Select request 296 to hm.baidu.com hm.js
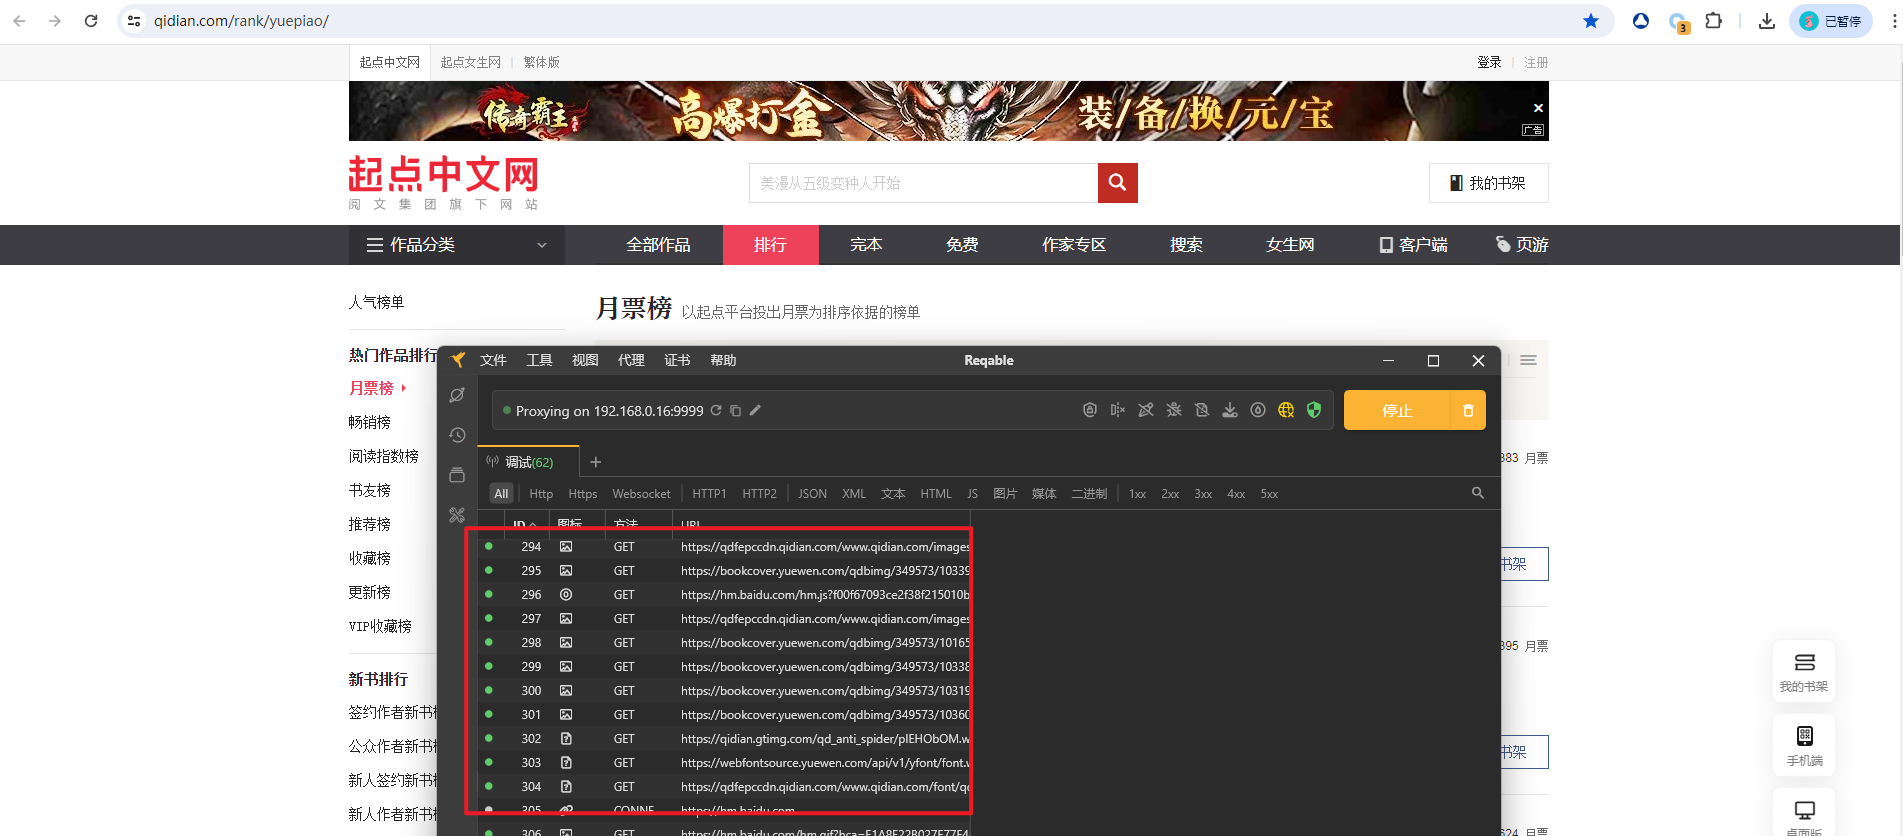 pos(725,595)
